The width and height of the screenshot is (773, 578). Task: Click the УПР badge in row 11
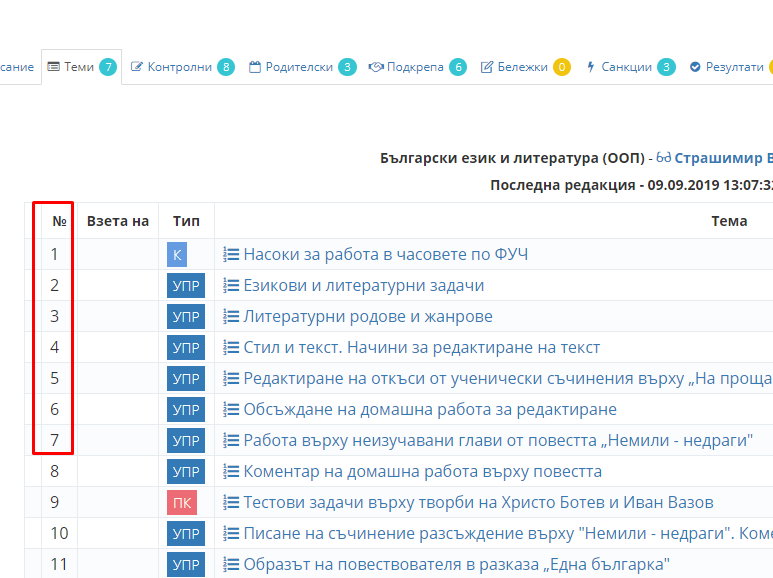(186, 565)
